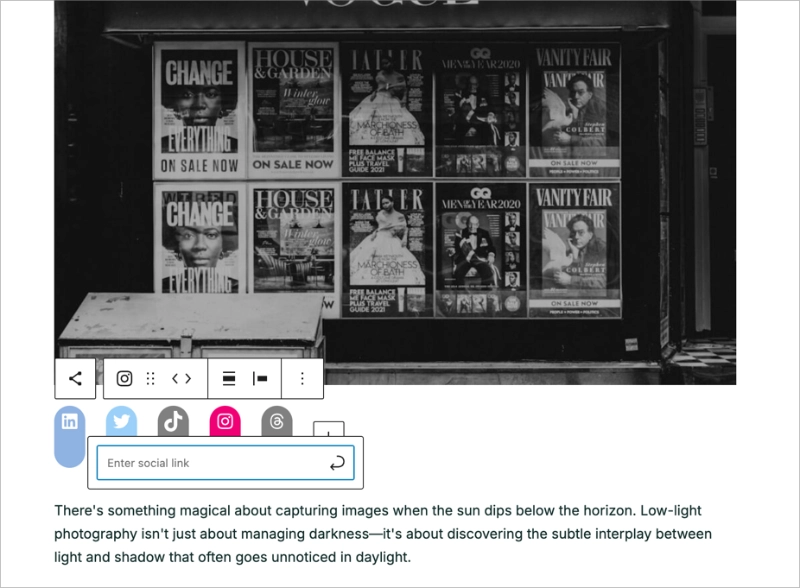Add a new social icon block
This screenshot has height=588, width=800.
(x=329, y=429)
